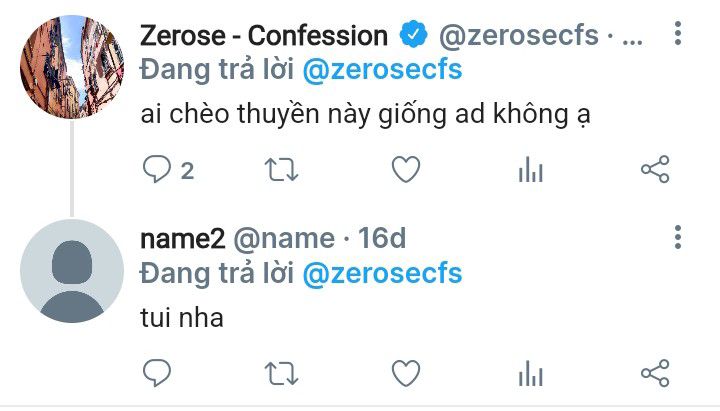View analytics for Zerose's tweet
The width and height of the screenshot is (720, 411).
point(529,171)
